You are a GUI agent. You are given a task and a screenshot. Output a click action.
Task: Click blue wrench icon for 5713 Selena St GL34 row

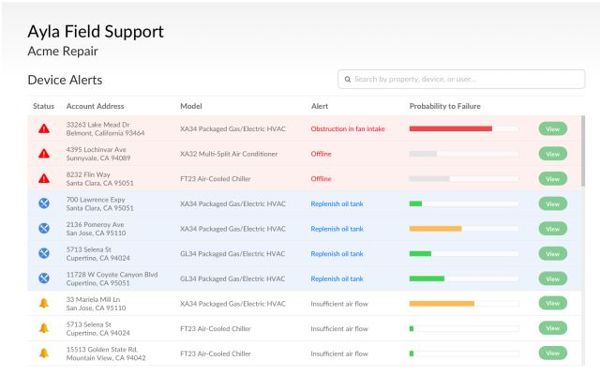coord(44,253)
